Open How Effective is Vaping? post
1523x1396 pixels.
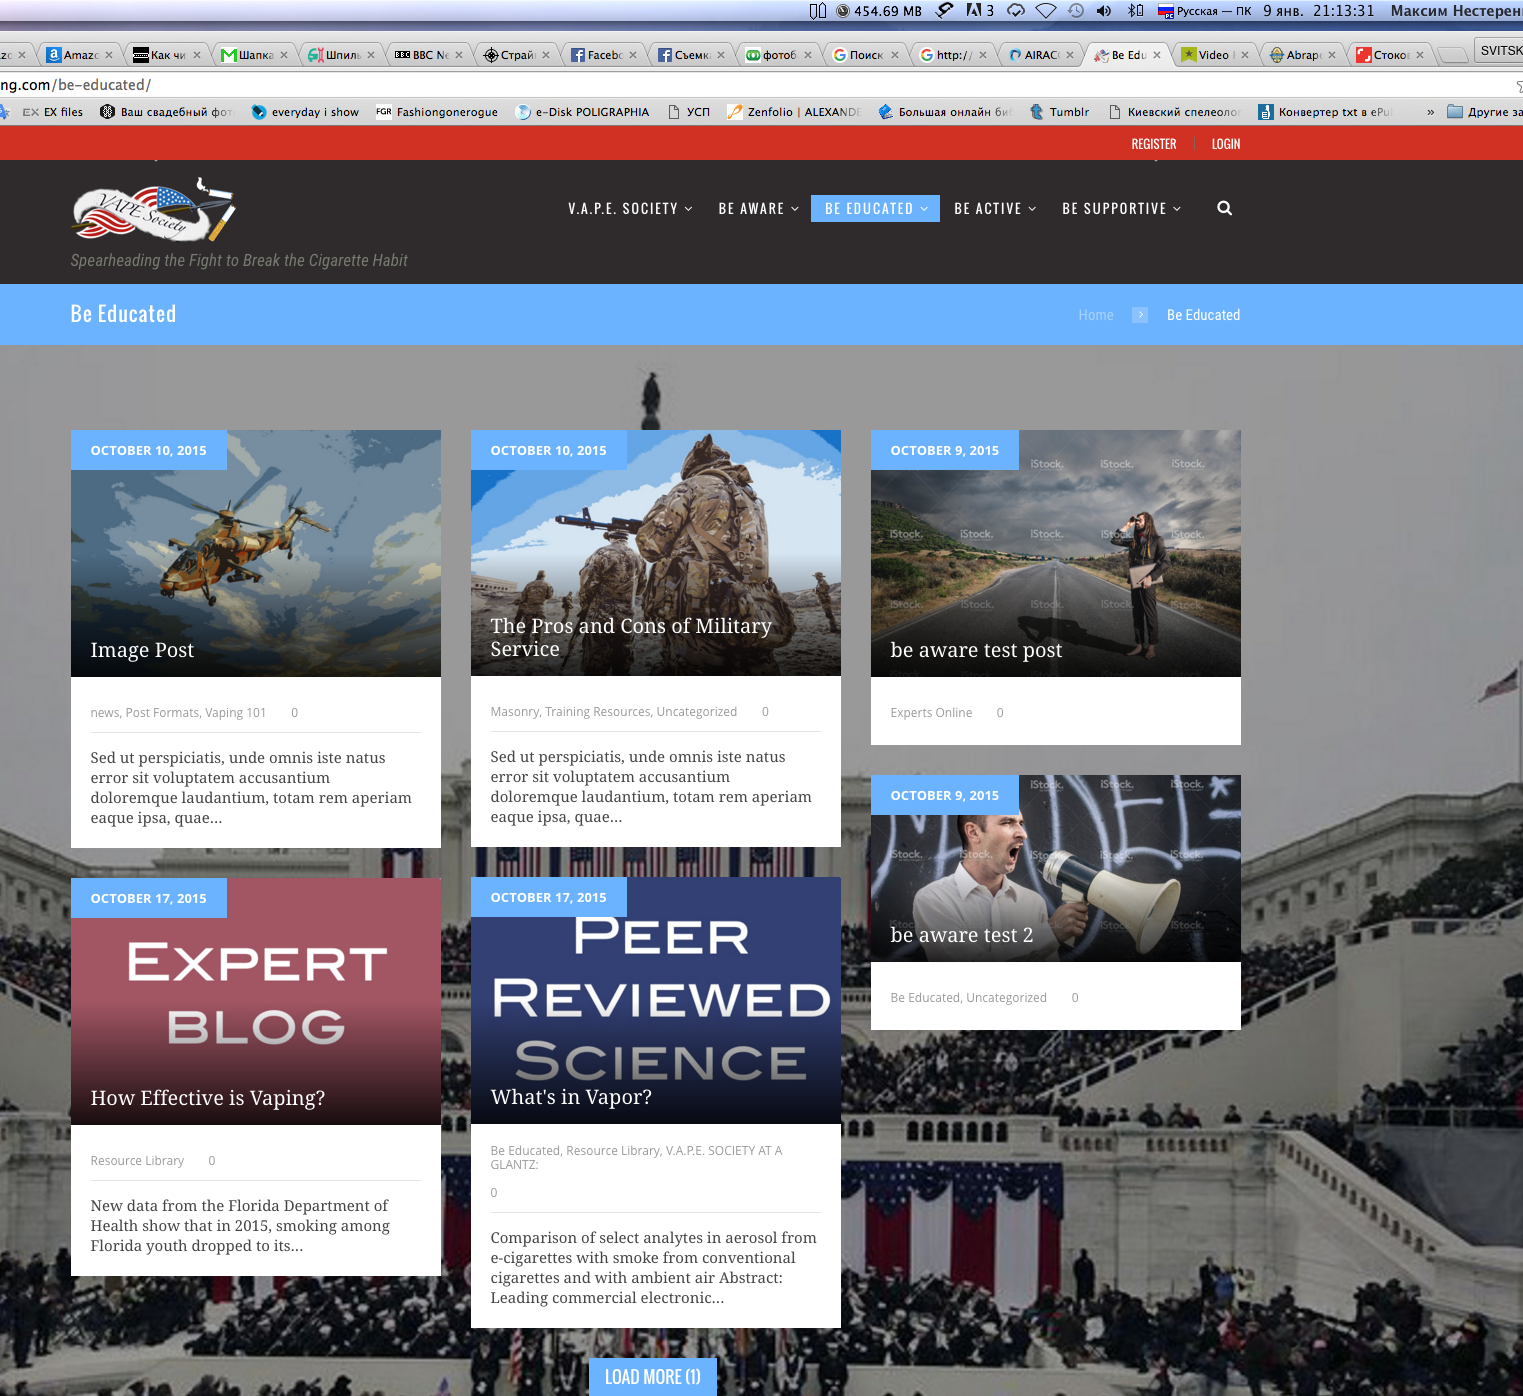(x=208, y=1098)
